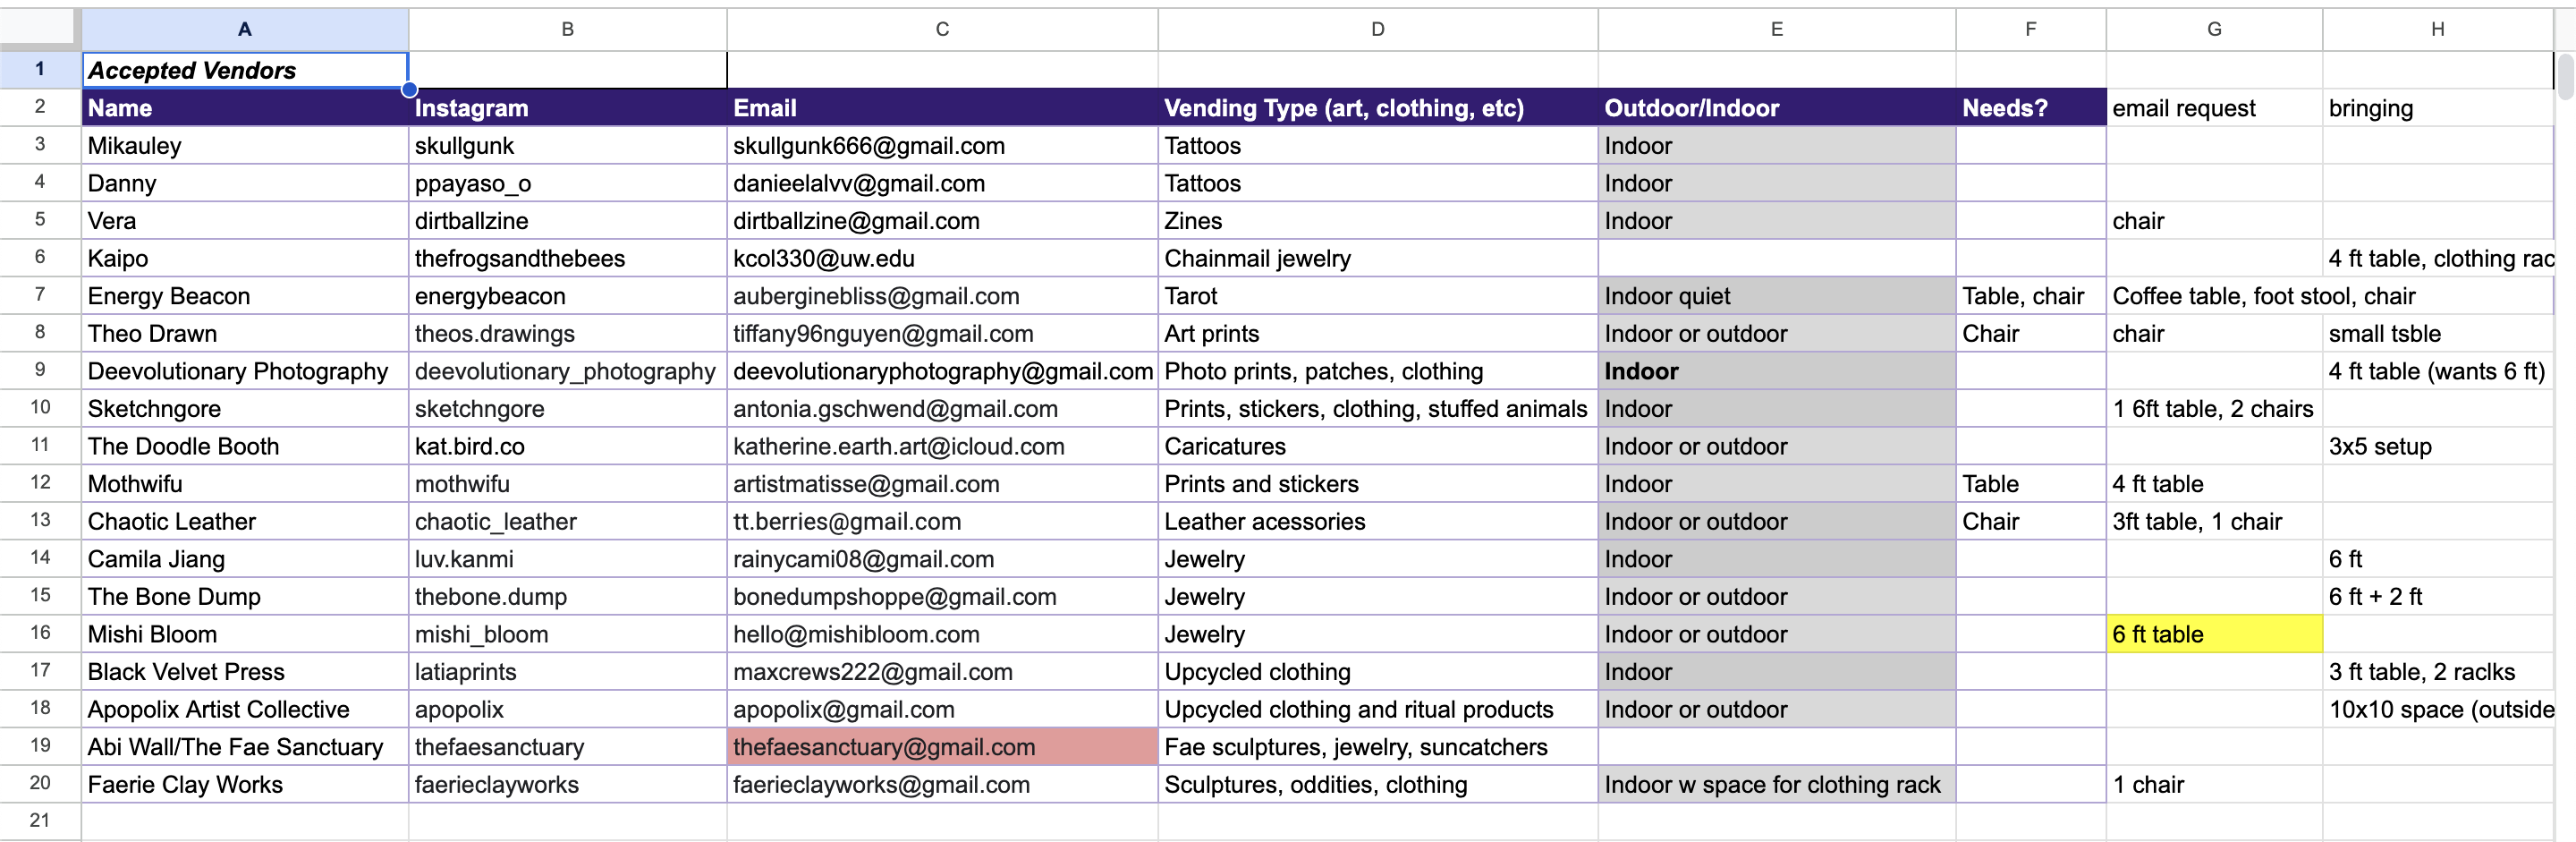Select 'Fae sculptures, jewelry, suncatchers' cell

pyautogui.click(x=1378, y=747)
